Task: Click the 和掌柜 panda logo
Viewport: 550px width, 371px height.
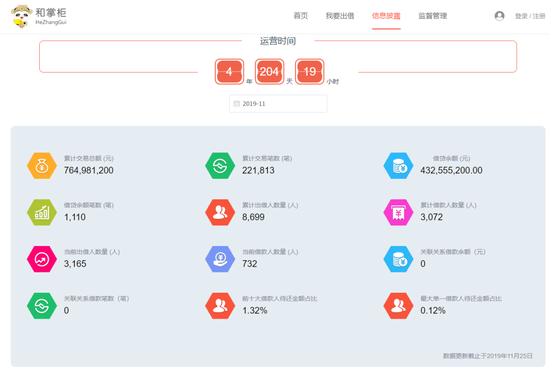Action: coord(39,16)
